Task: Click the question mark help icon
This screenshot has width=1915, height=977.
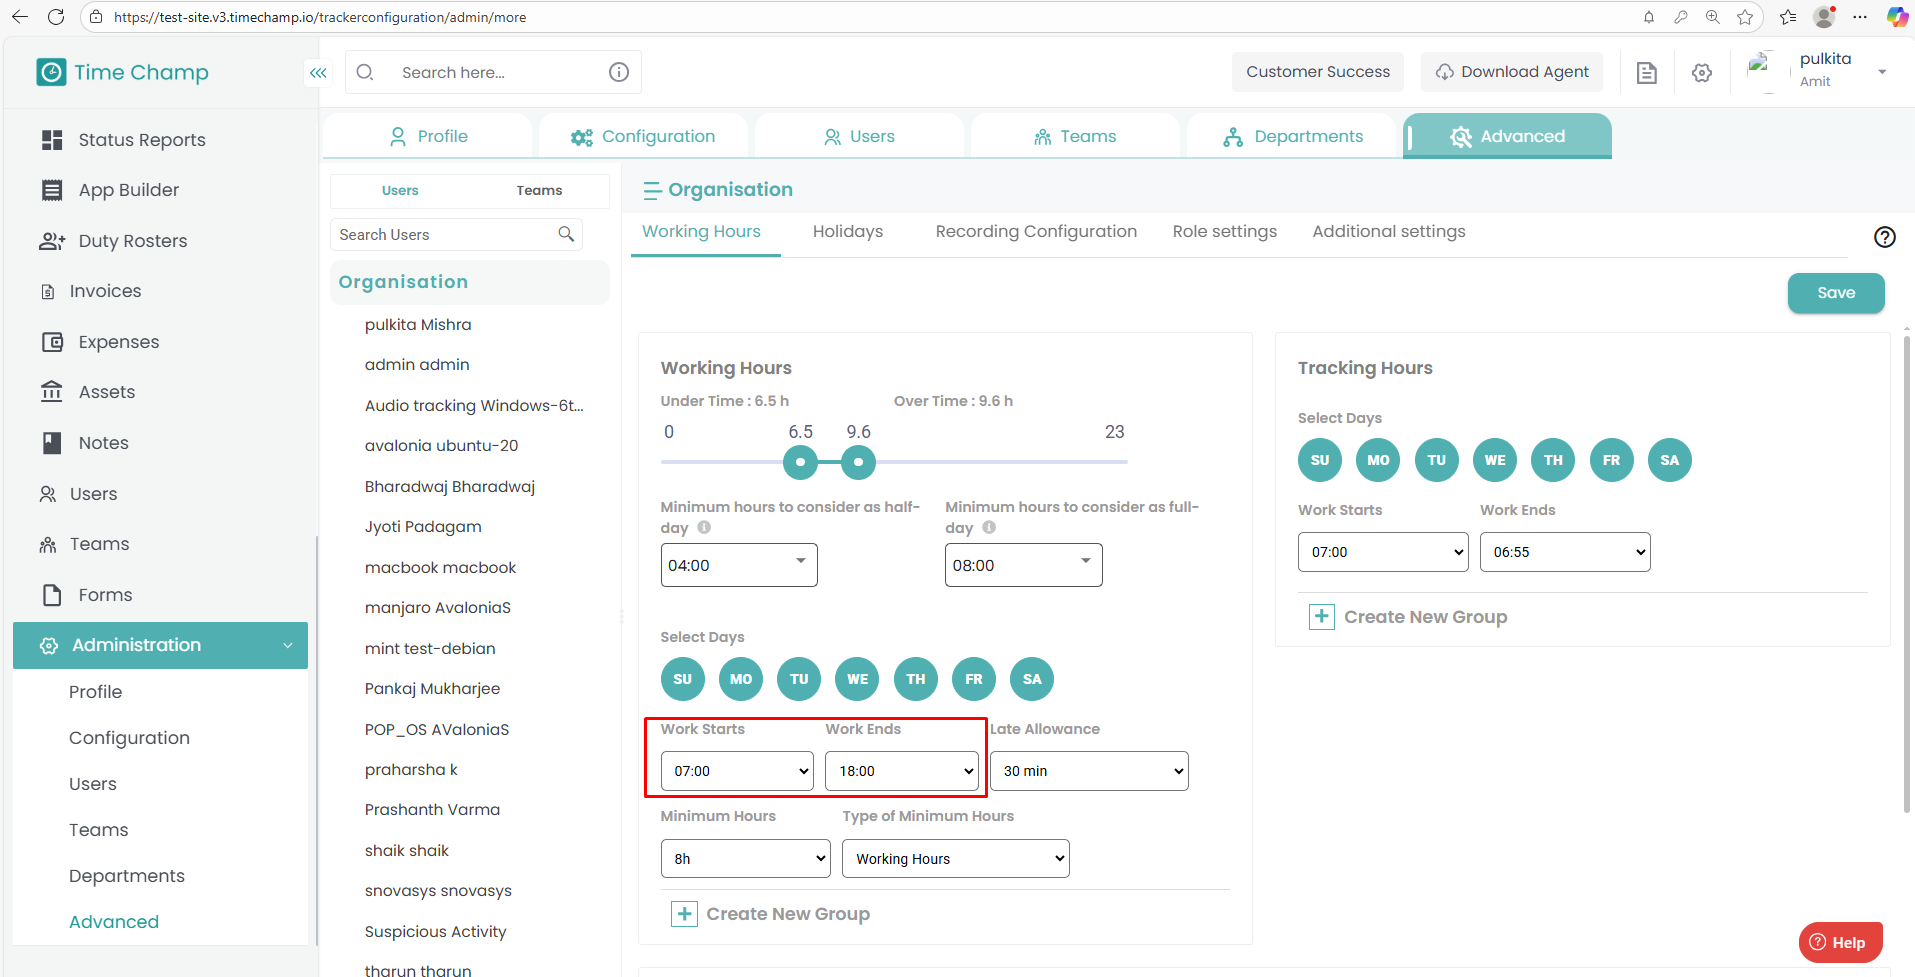Action: pos(1884,237)
